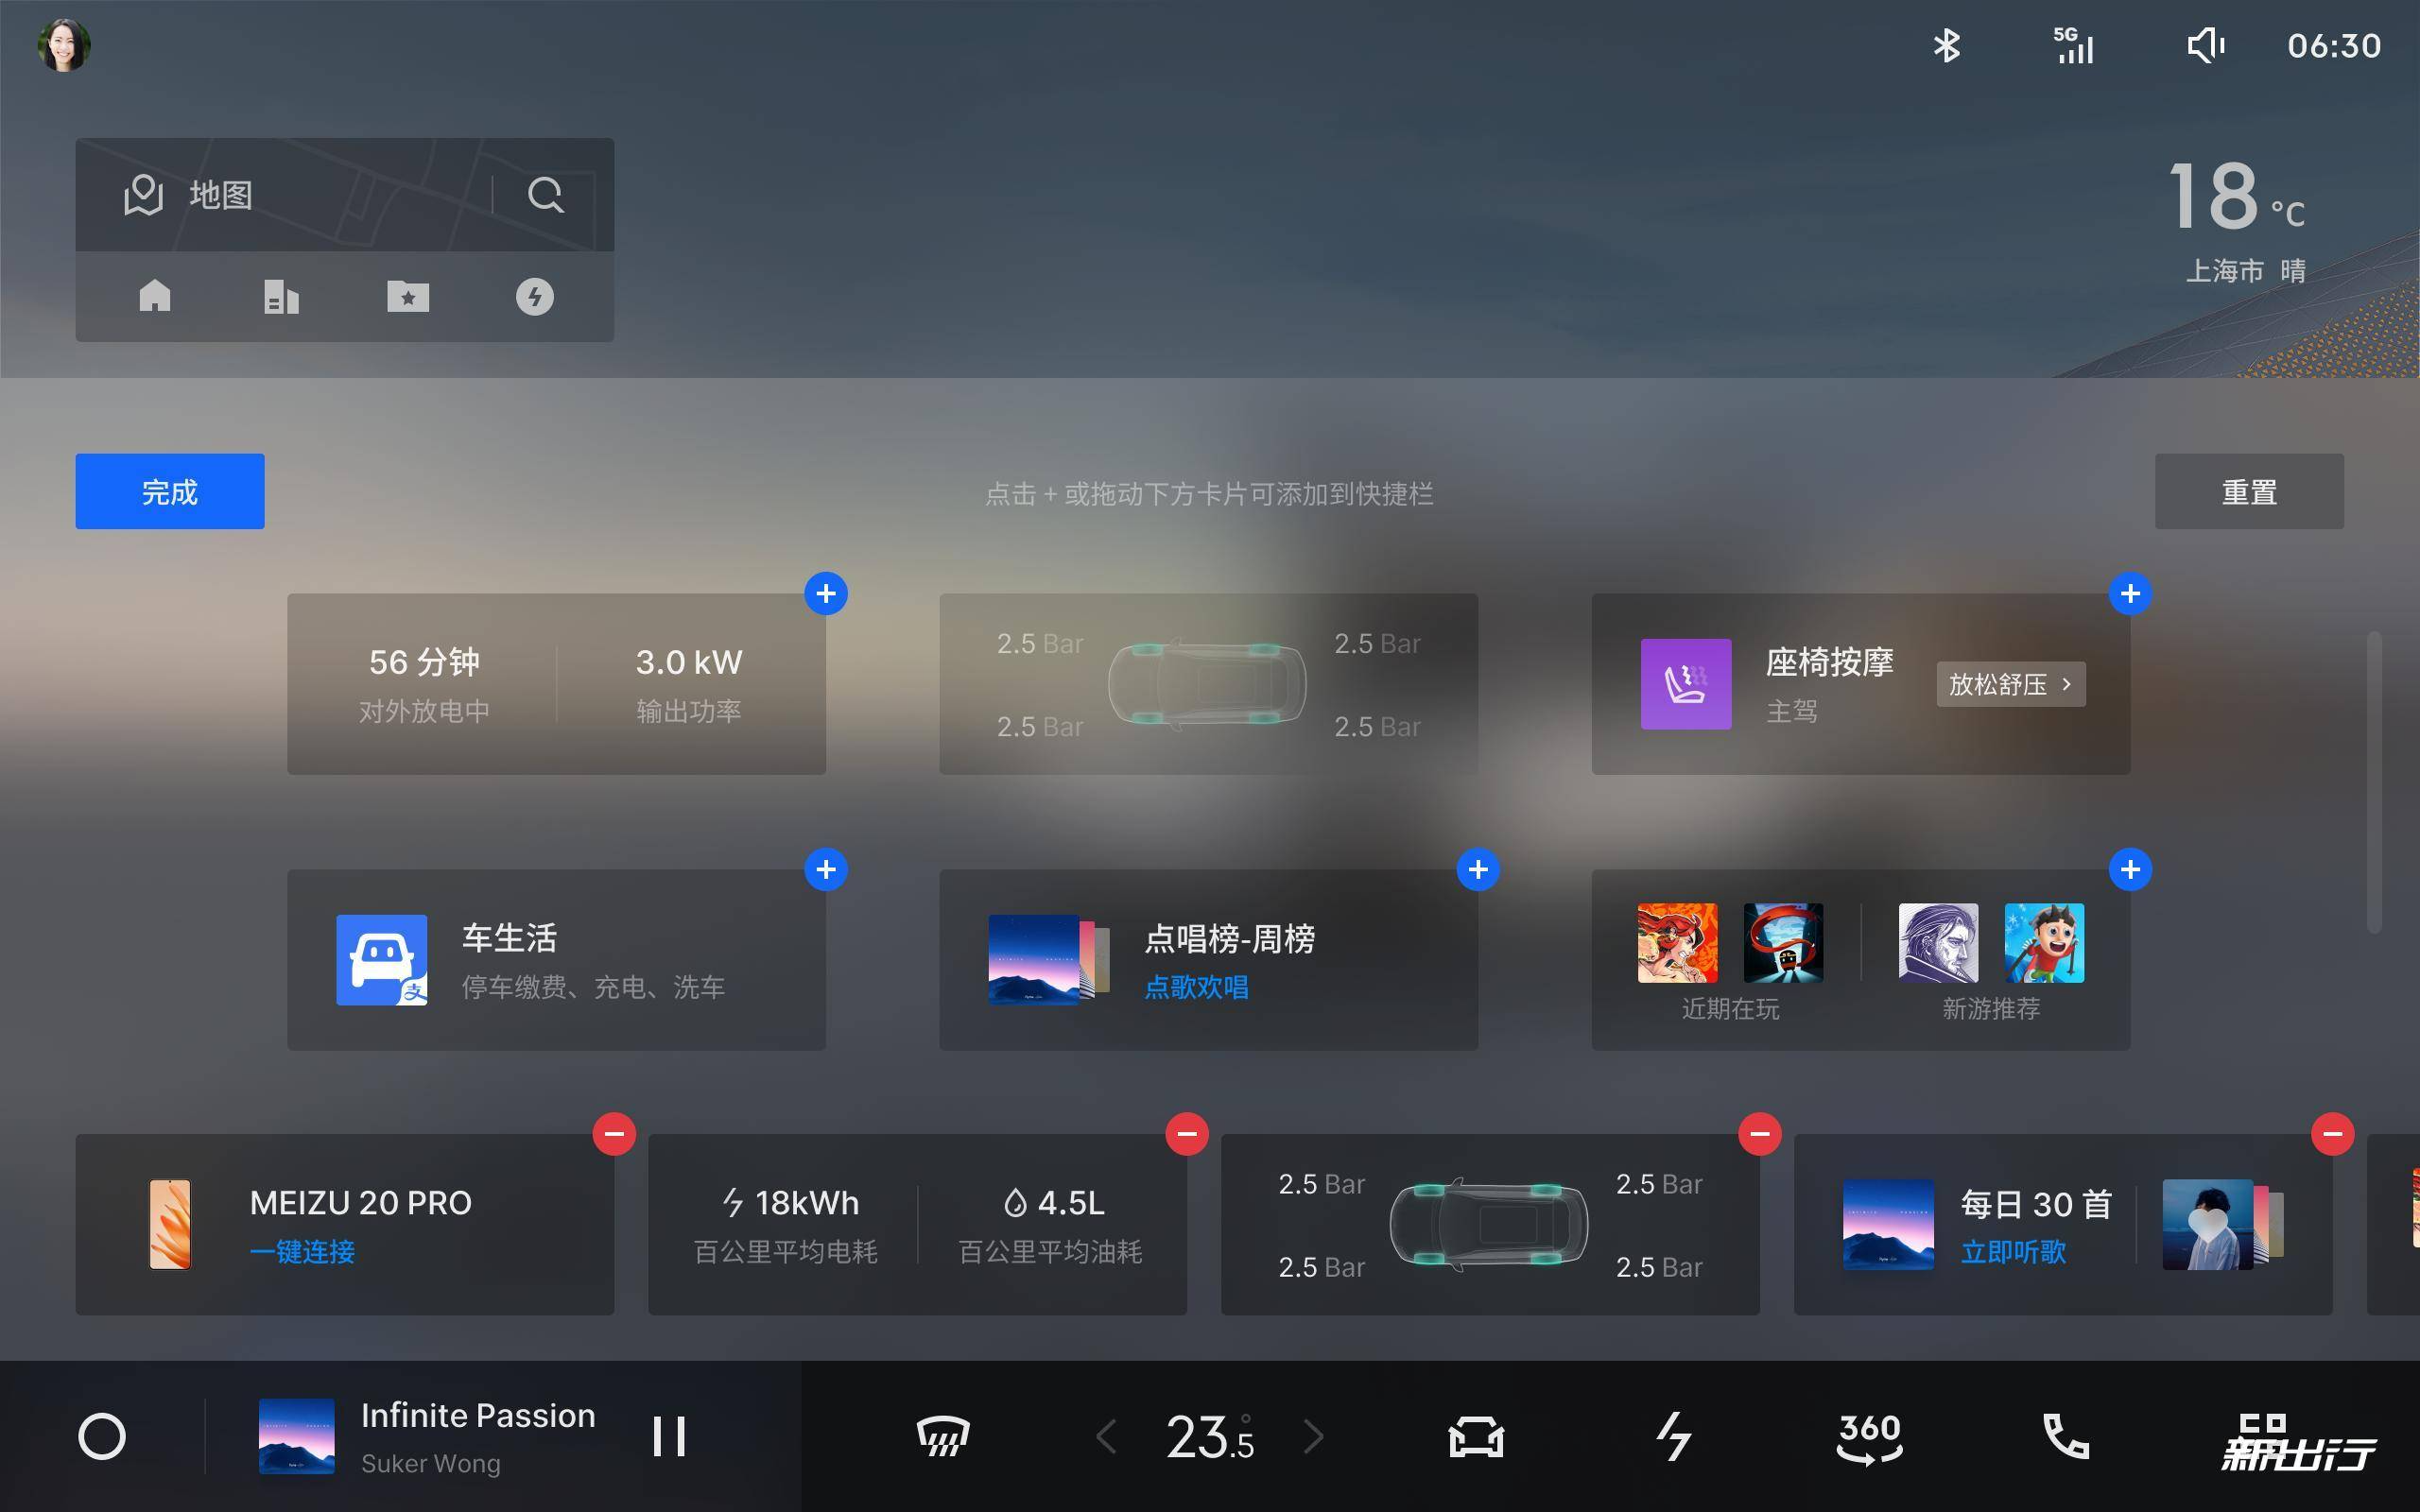Click the home shortcut icon in map widget
Image resolution: width=2420 pixels, height=1512 pixels.
[x=155, y=296]
